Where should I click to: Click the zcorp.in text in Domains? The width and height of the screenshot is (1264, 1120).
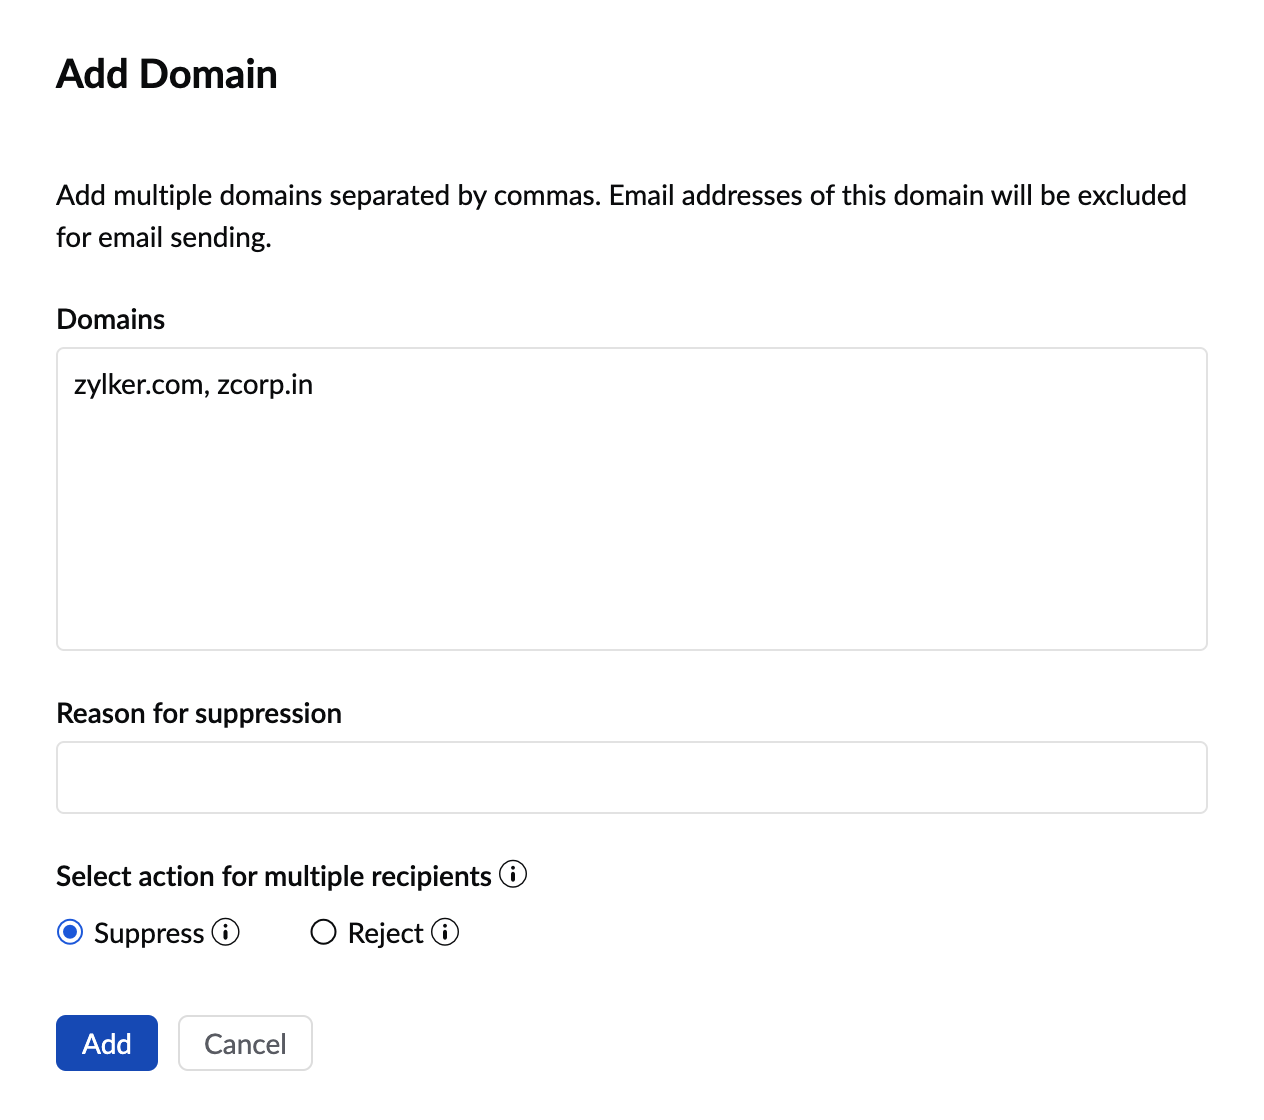pyautogui.click(x=265, y=385)
